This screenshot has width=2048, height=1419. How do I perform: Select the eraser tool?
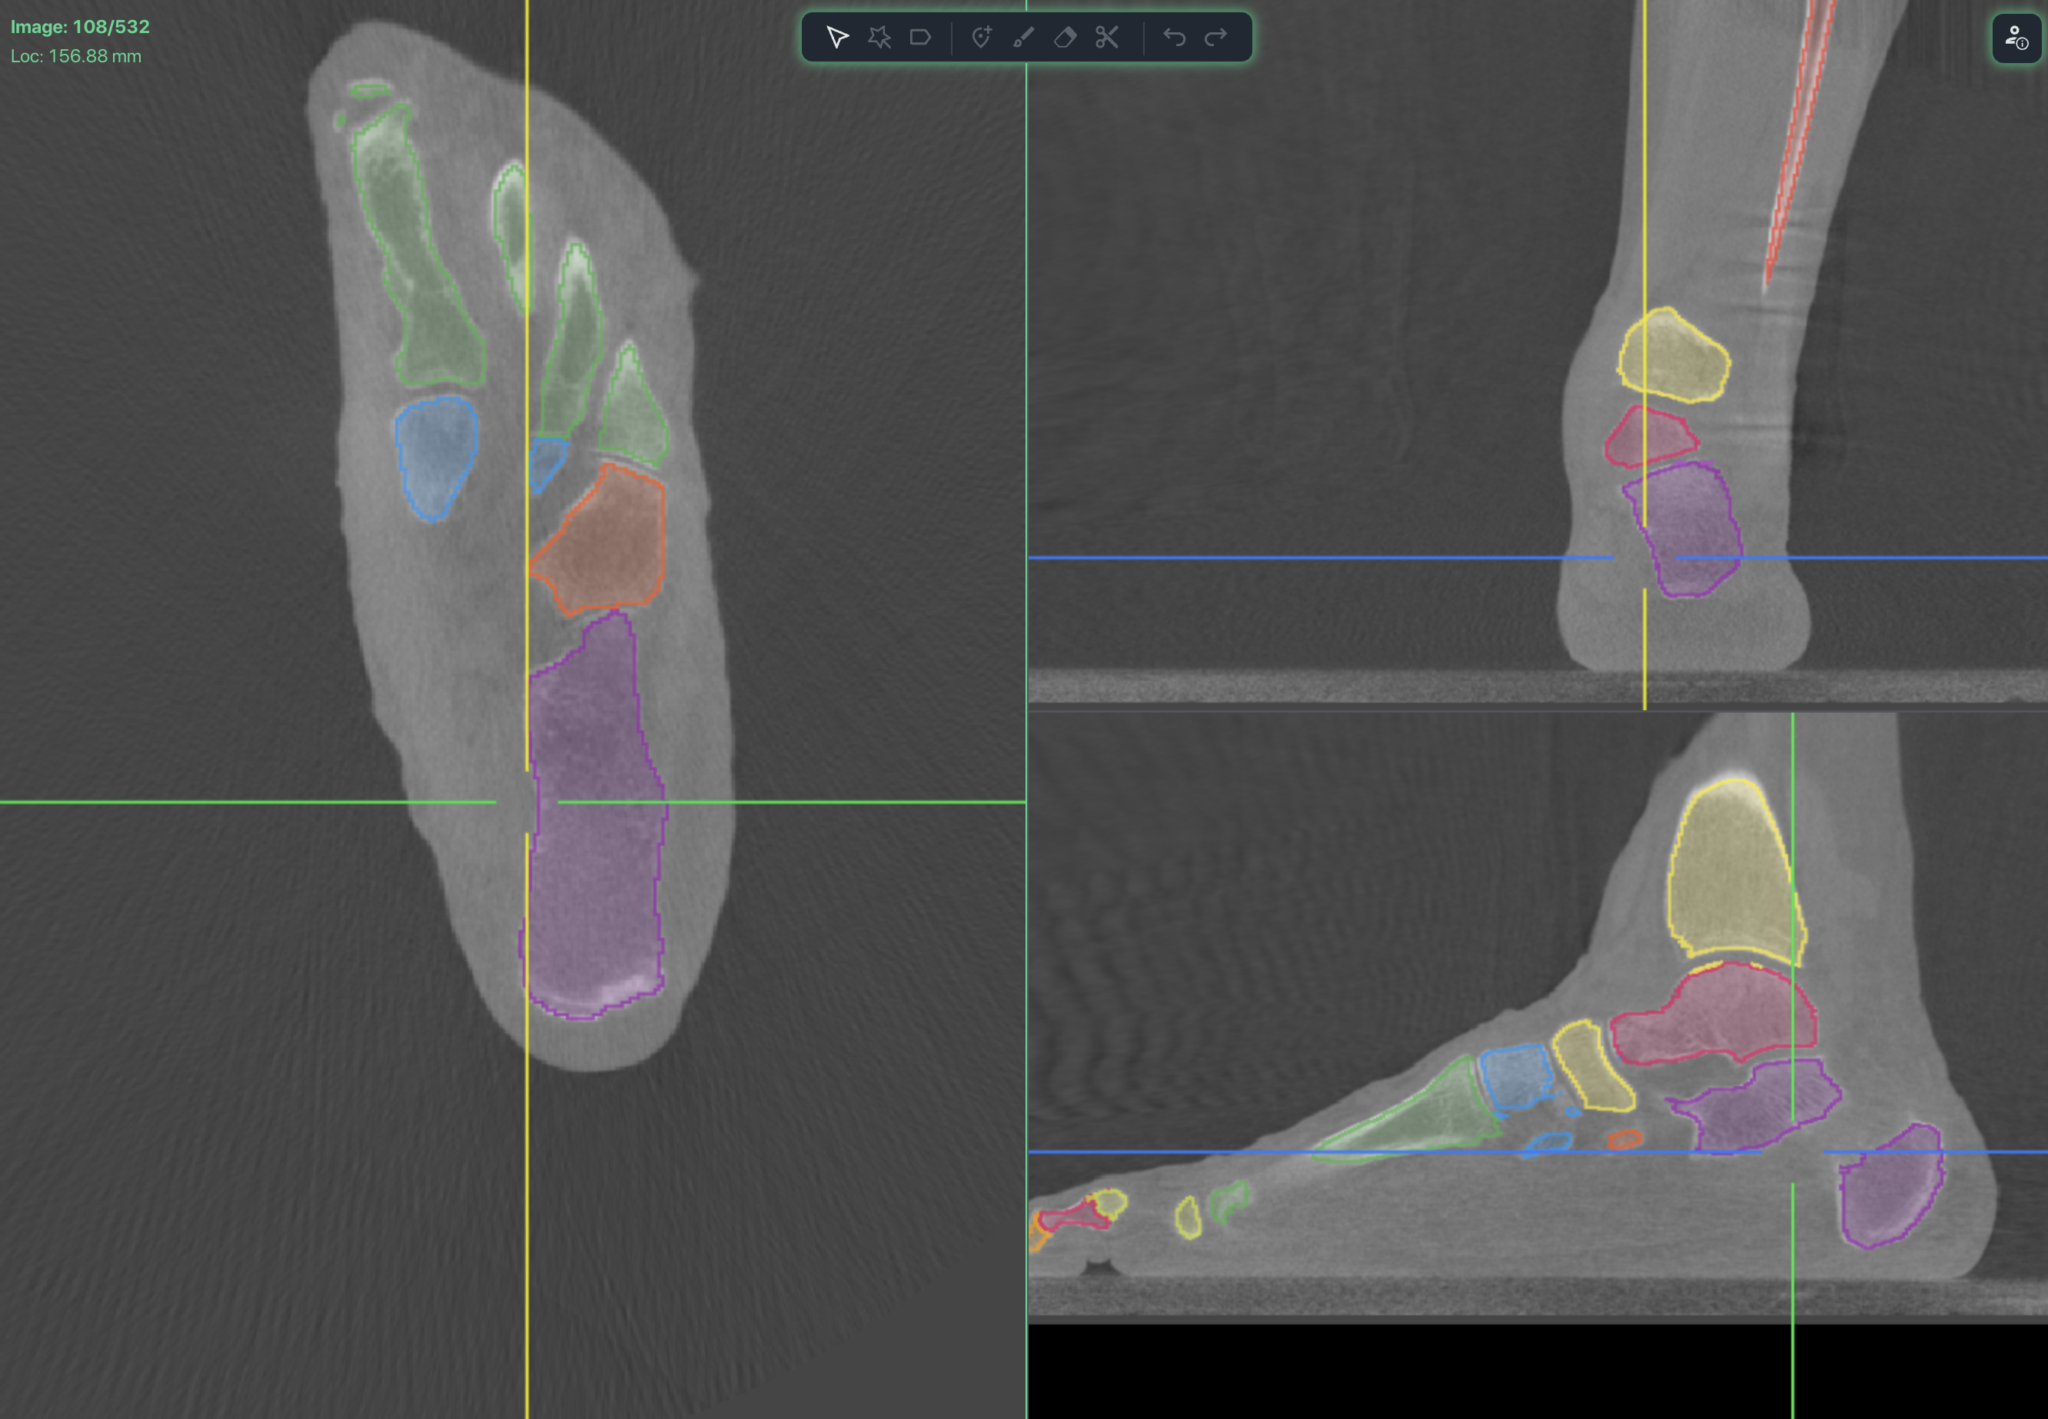tap(1064, 38)
